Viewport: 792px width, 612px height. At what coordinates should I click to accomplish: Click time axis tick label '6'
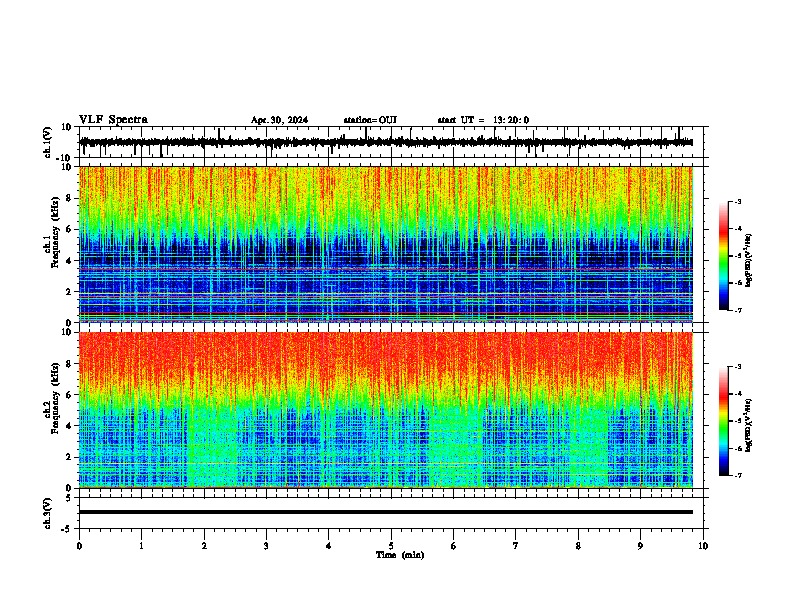coord(454,546)
